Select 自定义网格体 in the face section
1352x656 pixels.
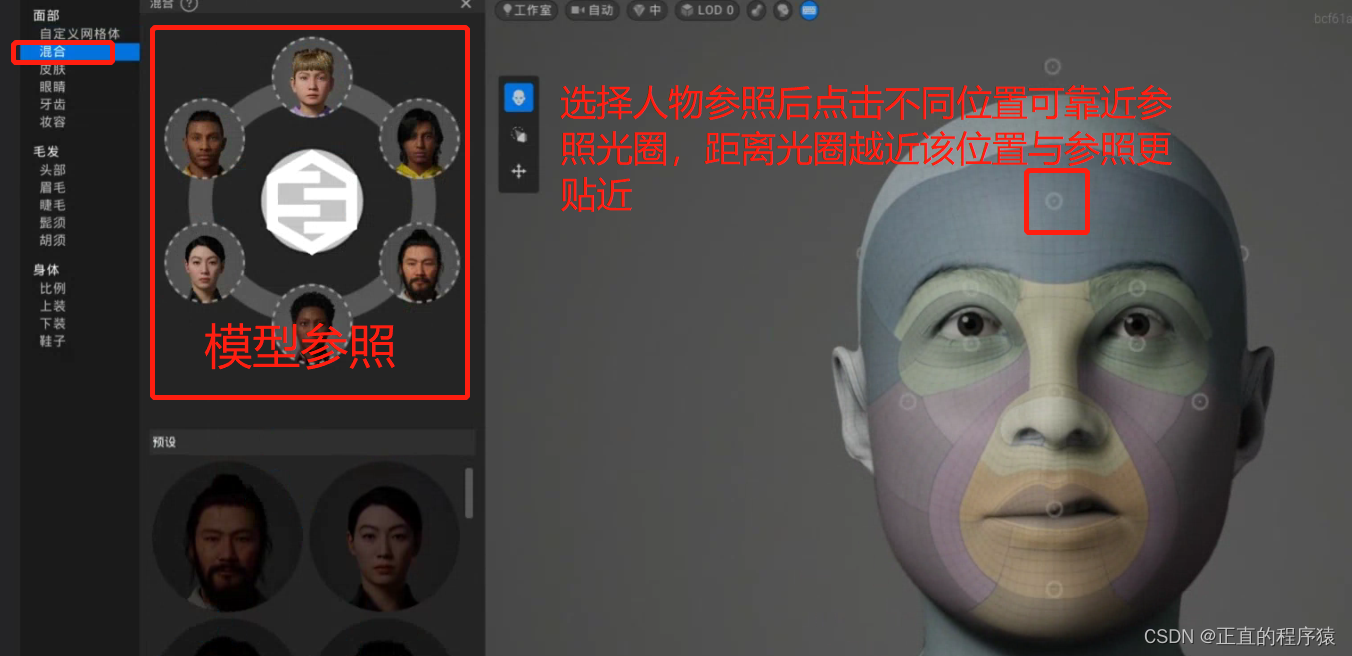pyautogui.click(x=79, y=34)
